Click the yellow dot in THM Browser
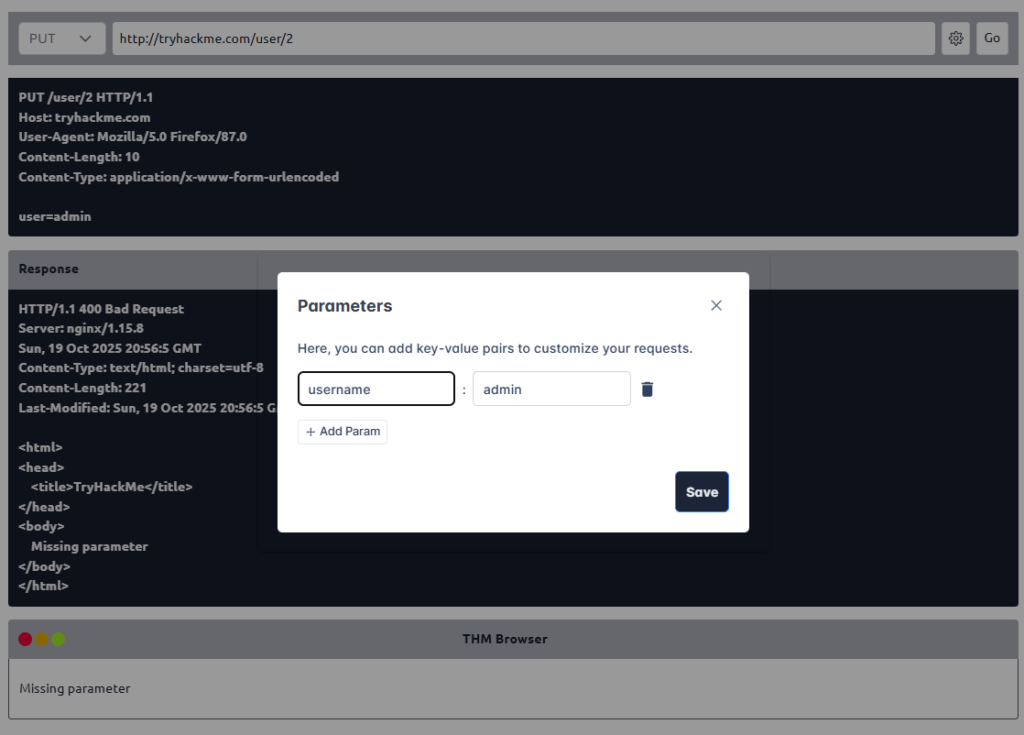This screenshot has height=735, width=1024. click(x=42, y=639)
